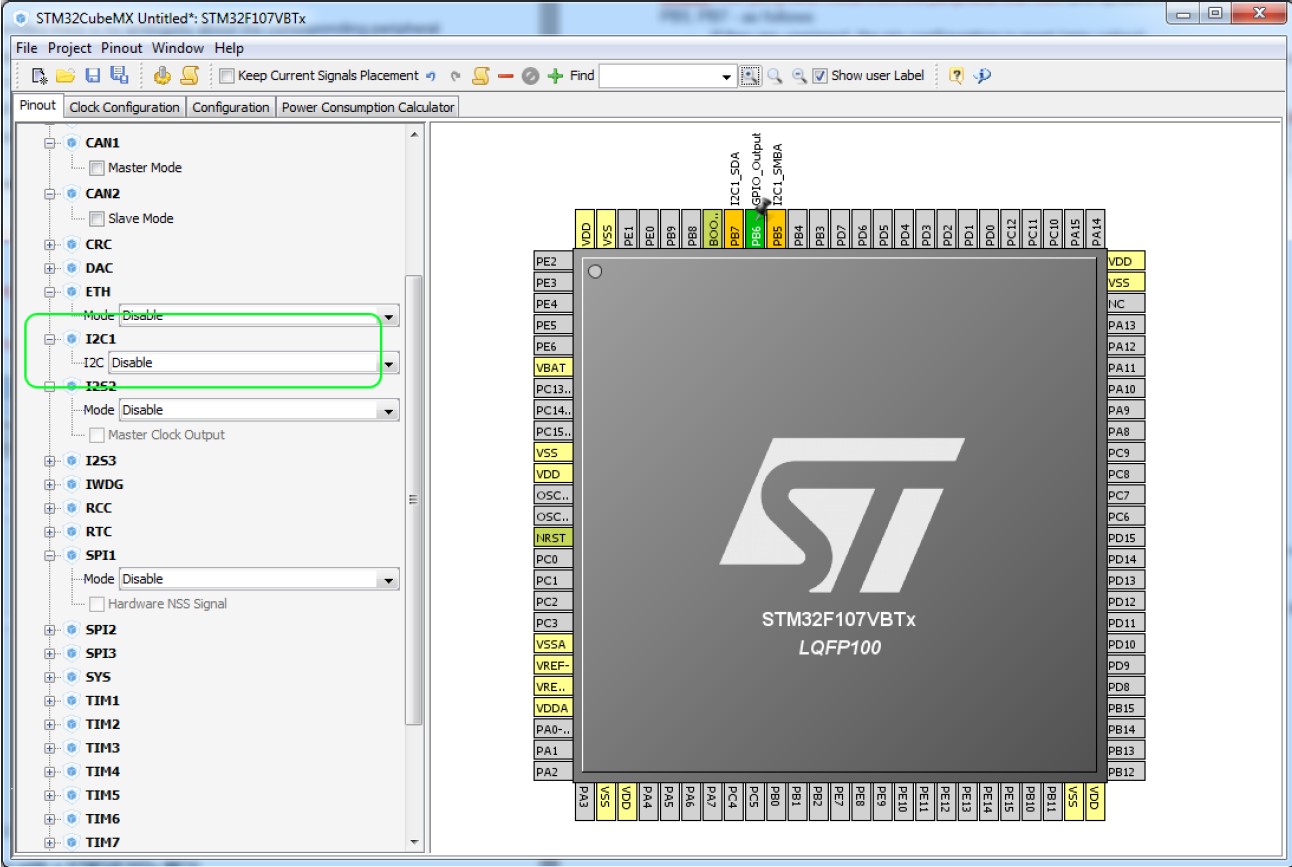Click the peripheral icon beside IWDG
The height and width of the screenshot is (867, 1292).
[72, 484]
